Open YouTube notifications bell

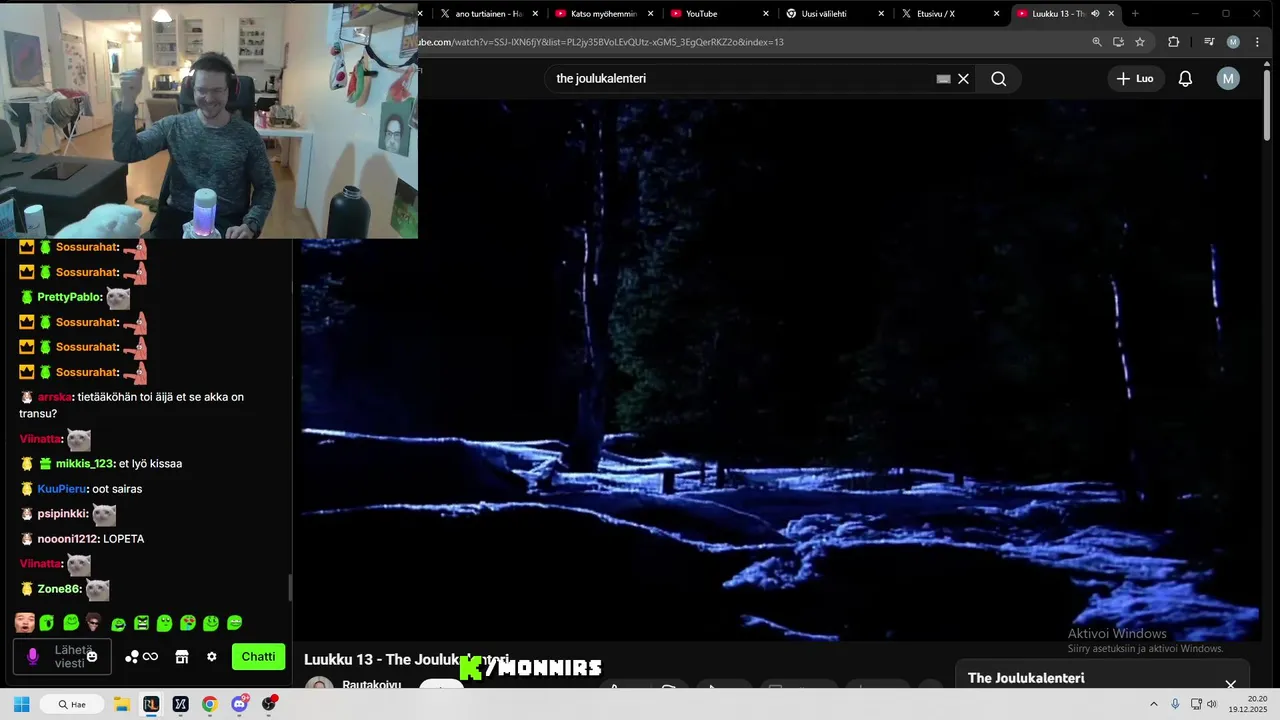point(1185,79)
